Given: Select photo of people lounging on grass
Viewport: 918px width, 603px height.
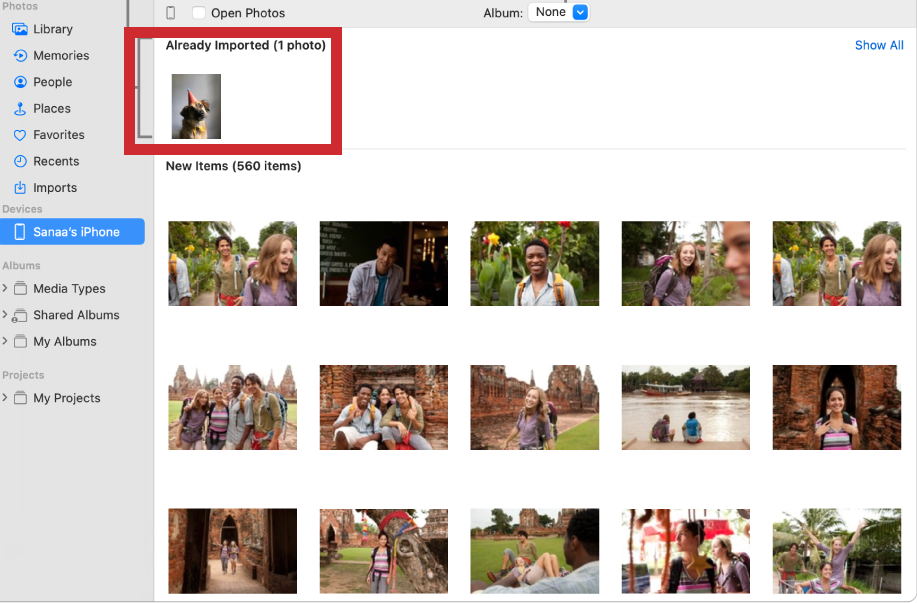Looking at the screenshot, I should 535,551.
